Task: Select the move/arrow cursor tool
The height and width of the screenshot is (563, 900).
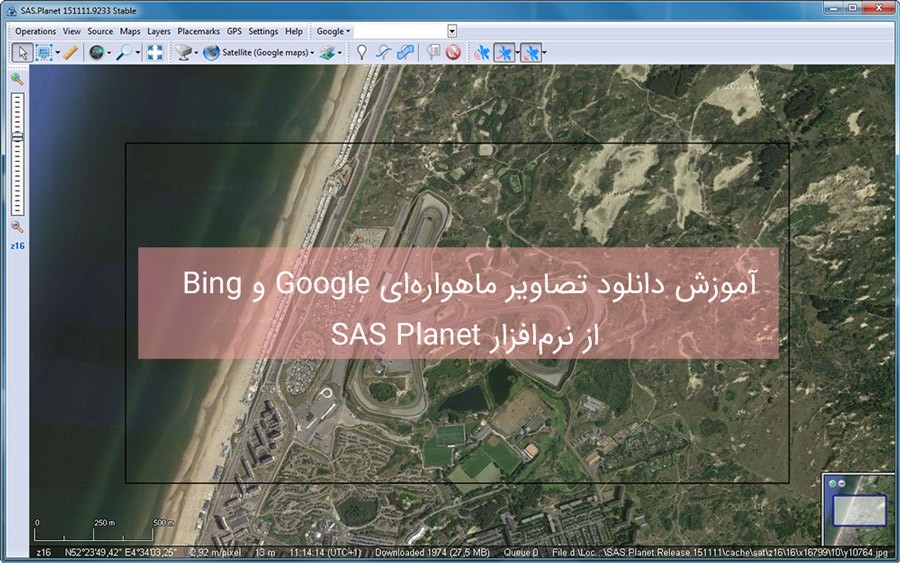Action: 23,52
